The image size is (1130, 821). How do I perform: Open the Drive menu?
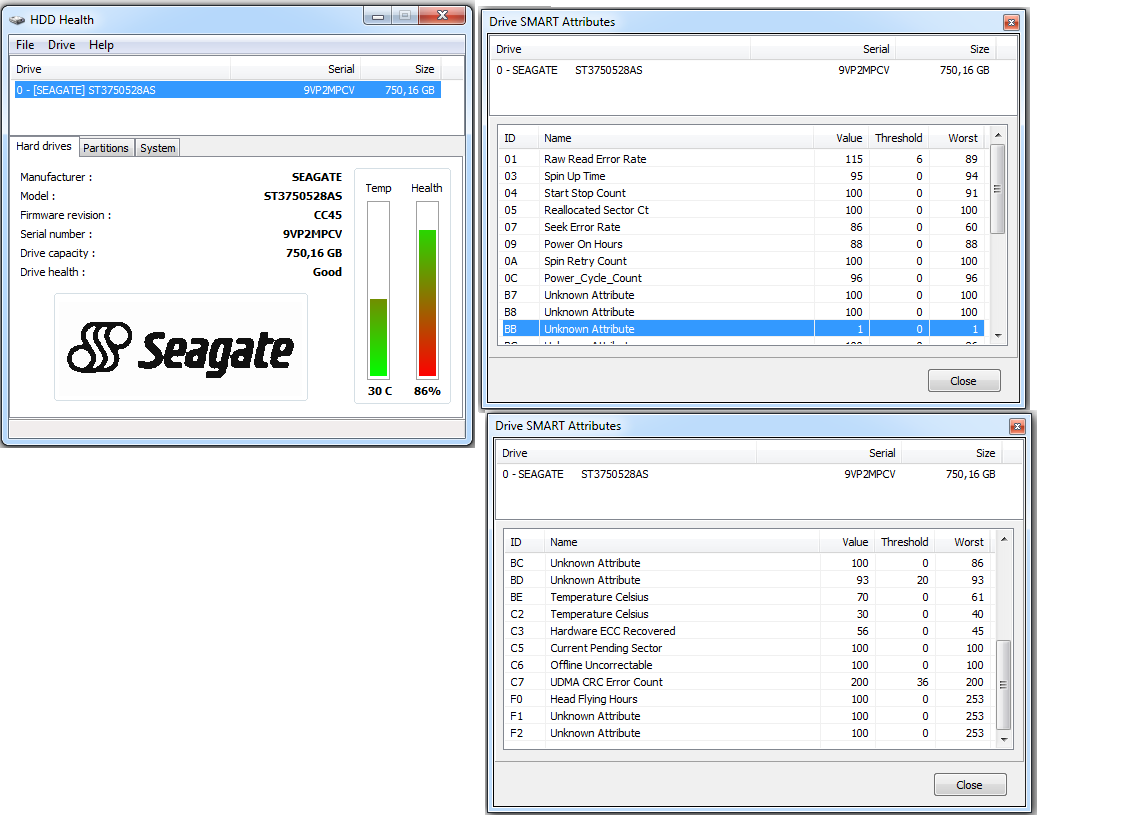click(x=61, y=45)
